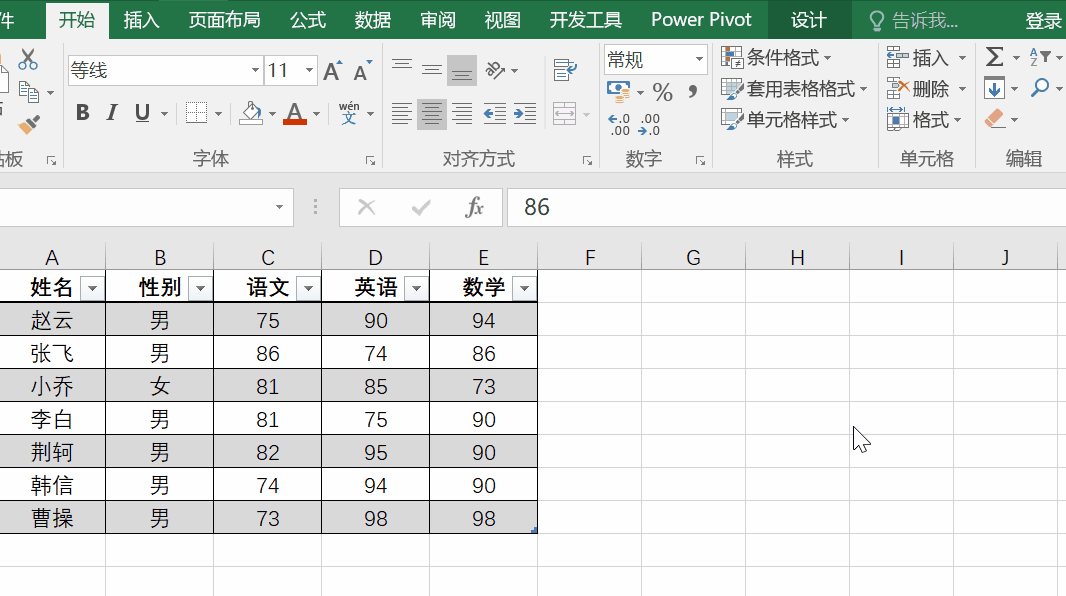
Task: Switch to the 插入 ribbon tab
Action: (x=140, y=19)
